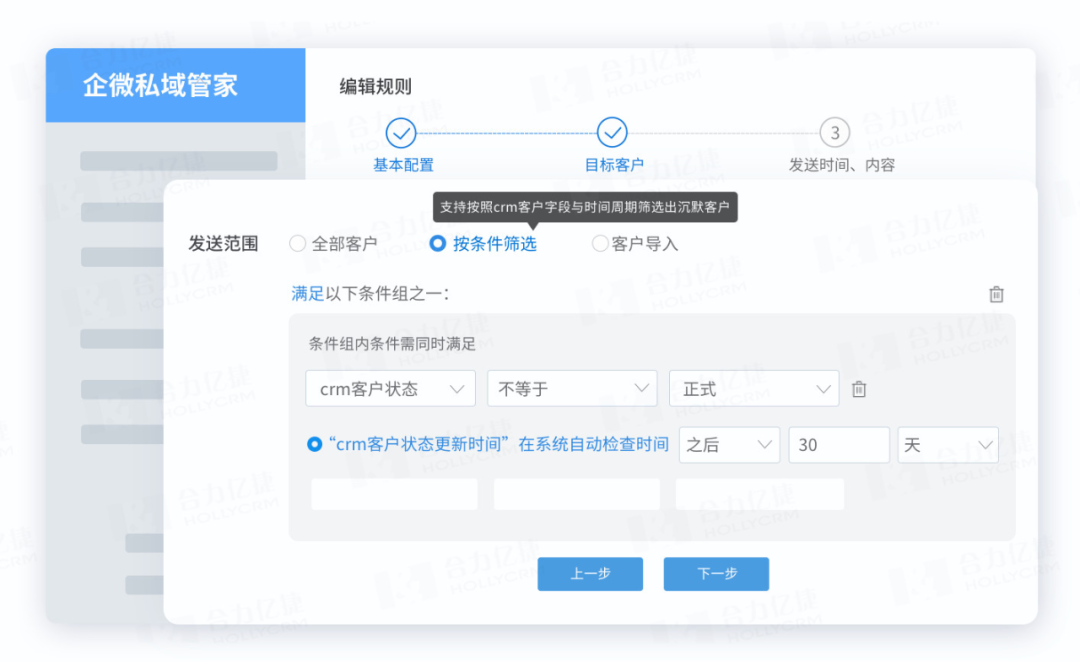Image resolution: width=1080 pixels, height=662 pixels.
Task: Select the 按条件筛选 radio option
Action: pos(438,243)
